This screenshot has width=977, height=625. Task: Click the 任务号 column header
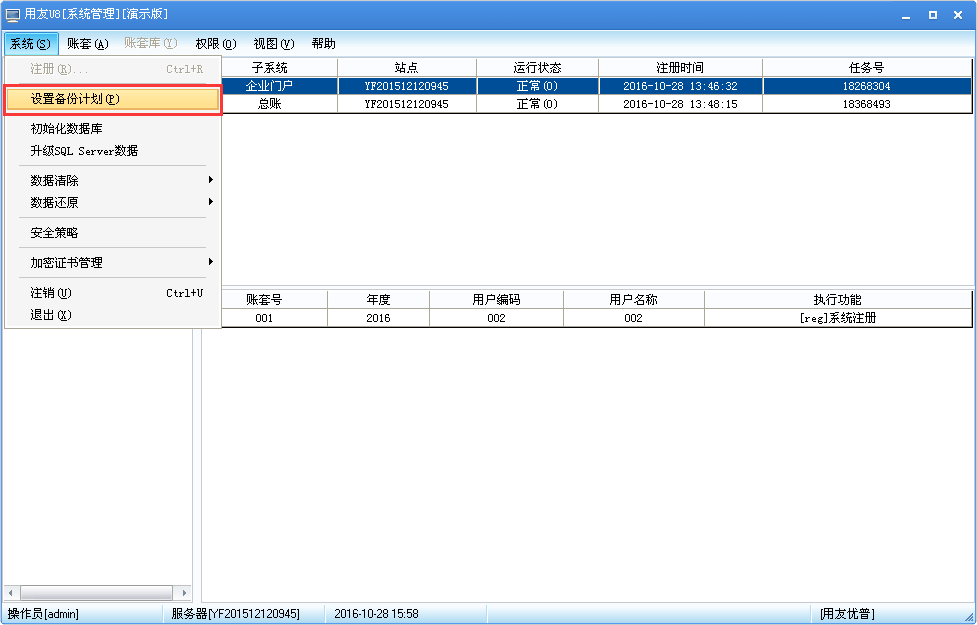(868, 67)
